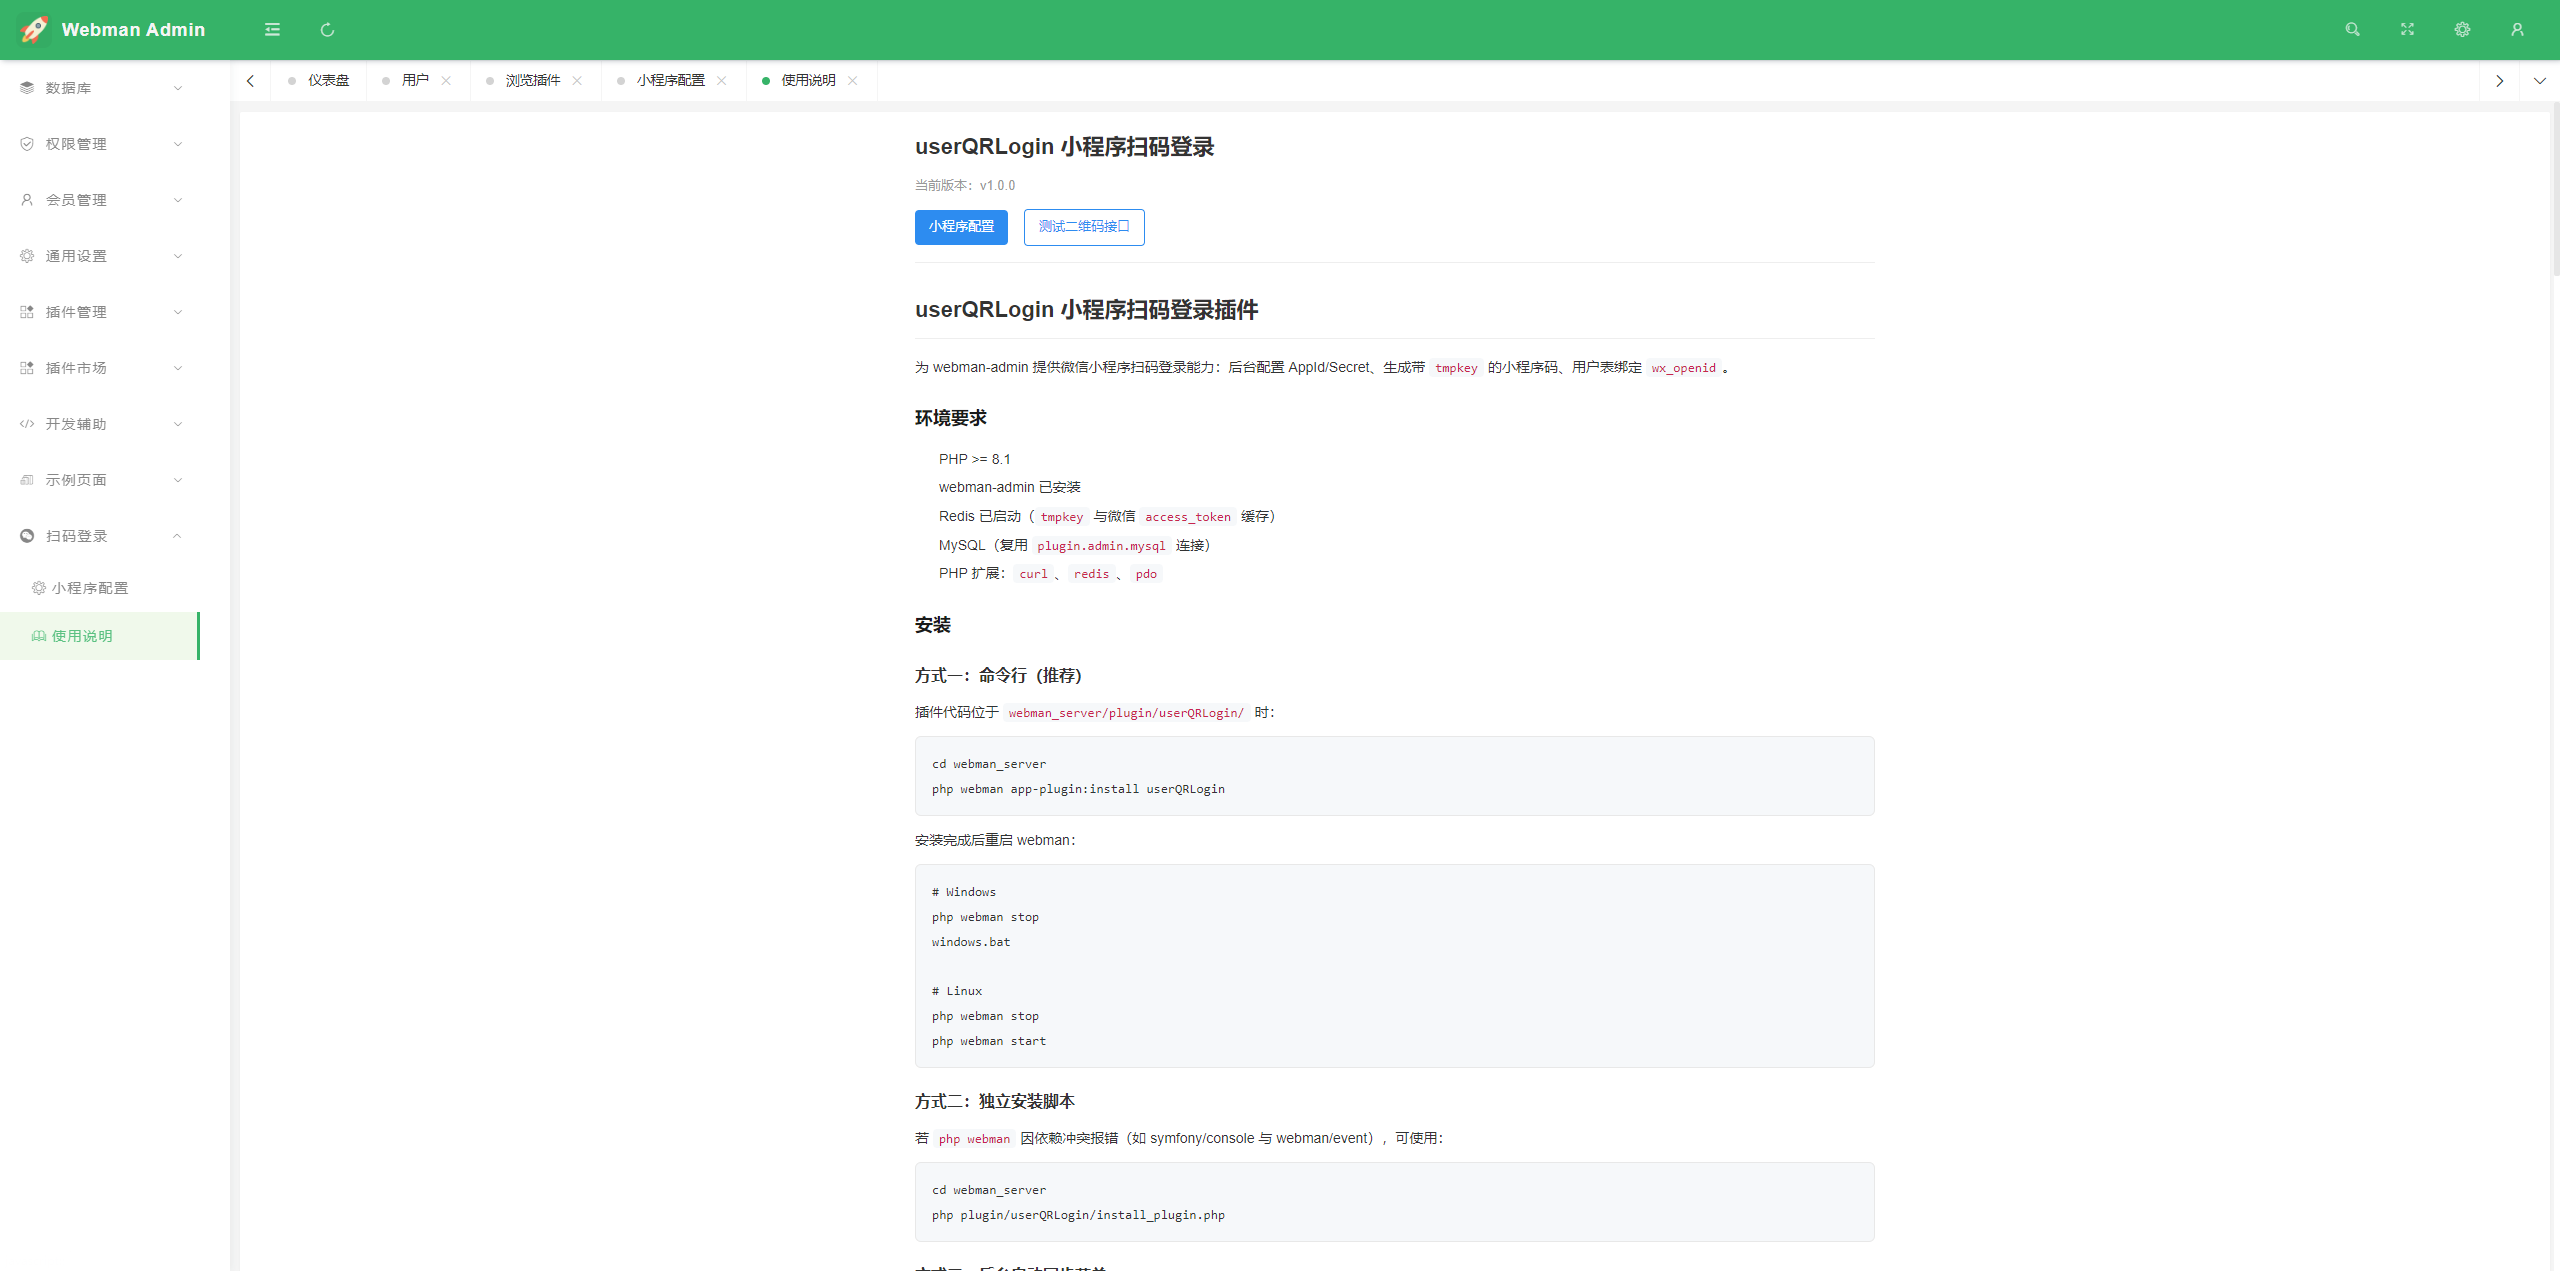This screenshot has width=2560, height=1271.
Task: Open the user profile icon
Action: (2517, 30)
